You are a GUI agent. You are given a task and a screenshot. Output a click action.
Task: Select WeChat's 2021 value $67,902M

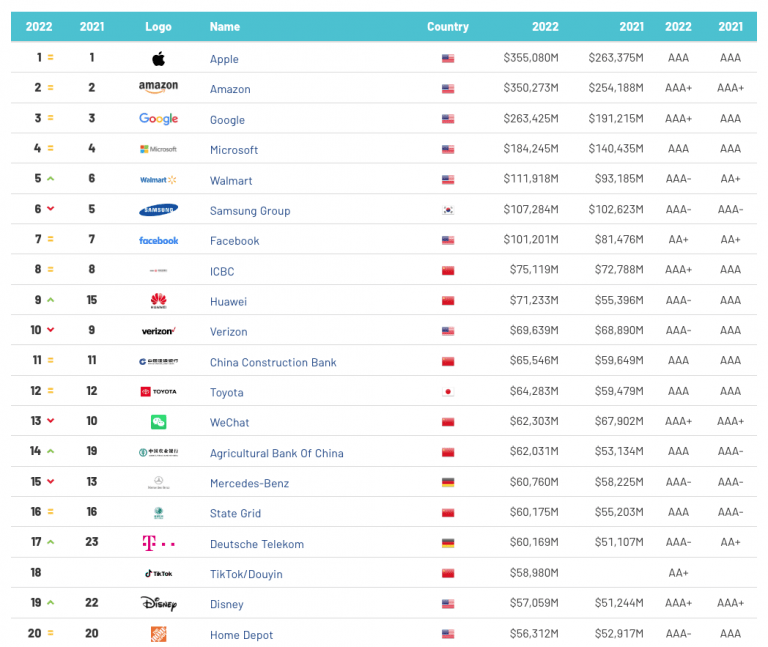(619, 421)
